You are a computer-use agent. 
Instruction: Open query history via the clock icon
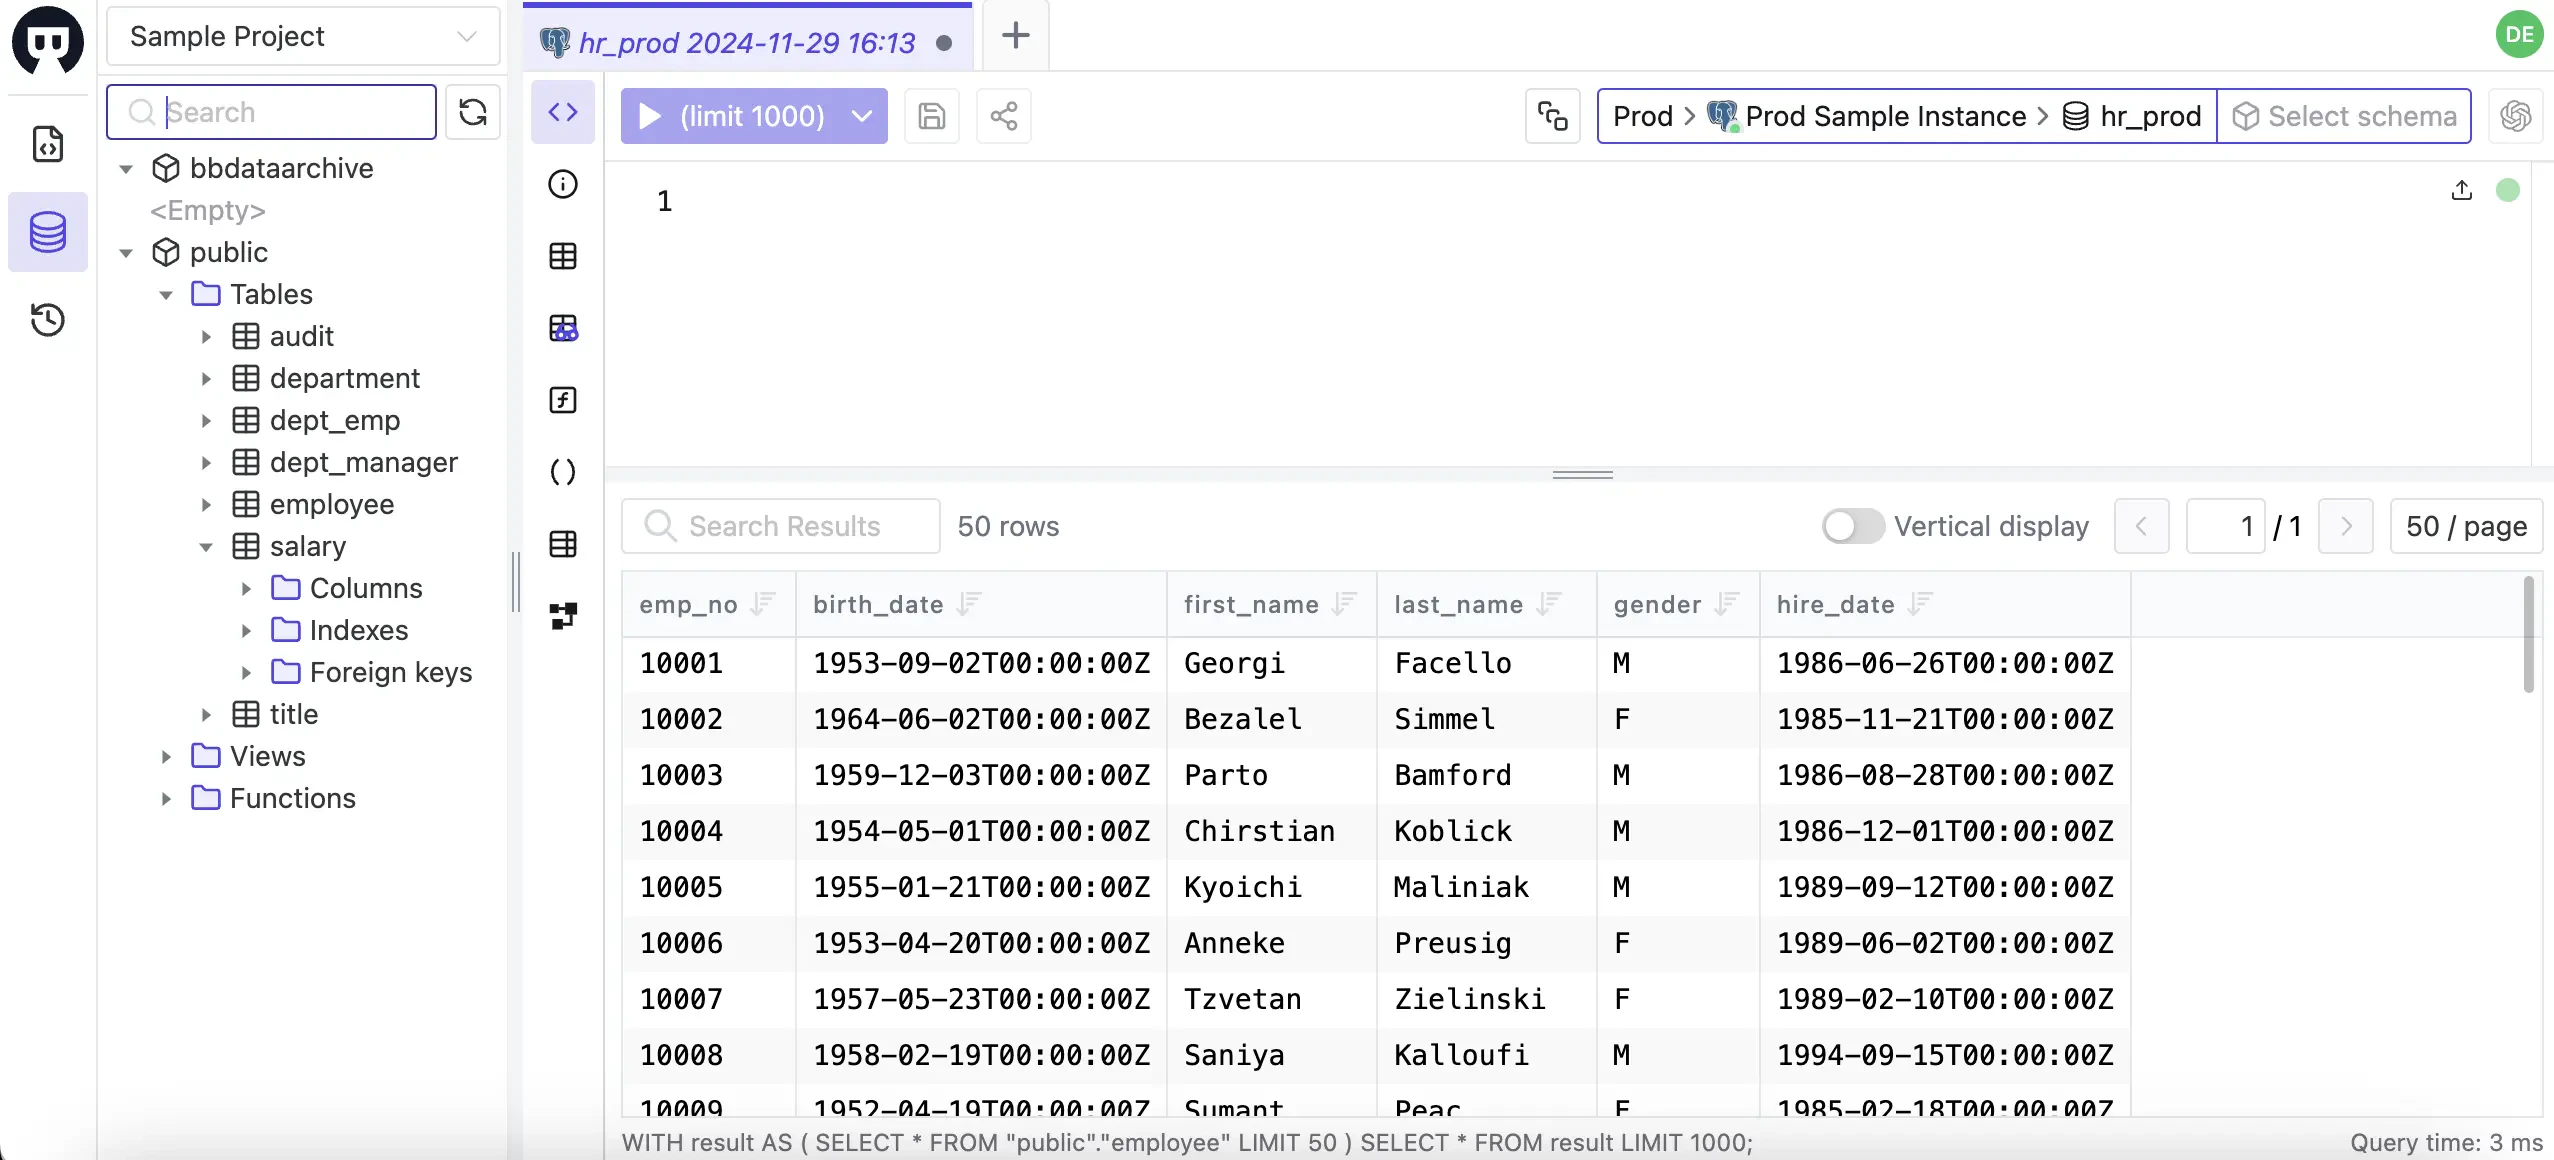[48, 320]
